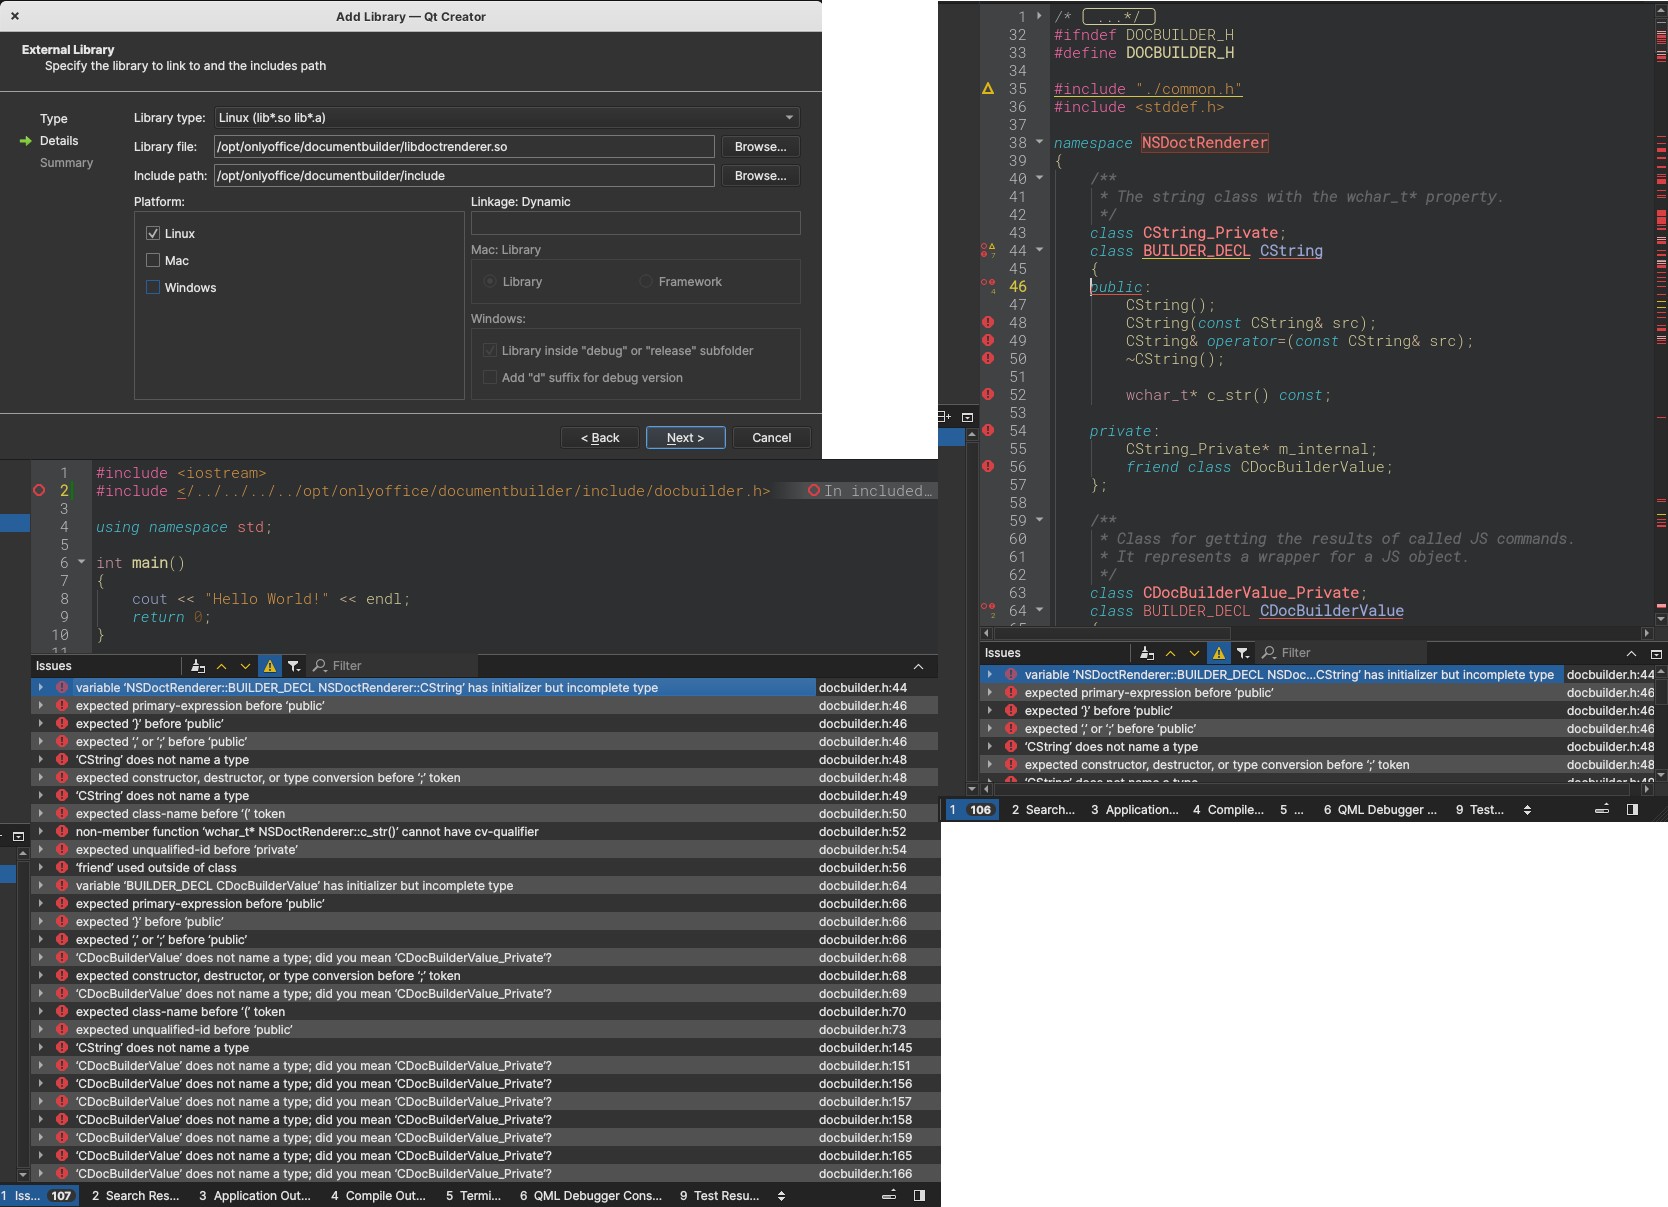The height and width of the screenshot is (1207, 1668).
Task: Open '3 Application Out...' tab in left window
Action: (255, 1195)
